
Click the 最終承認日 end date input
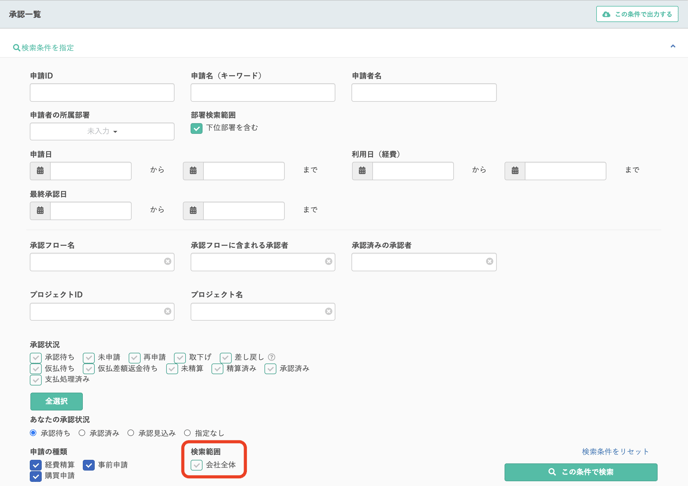pos(244,211)
